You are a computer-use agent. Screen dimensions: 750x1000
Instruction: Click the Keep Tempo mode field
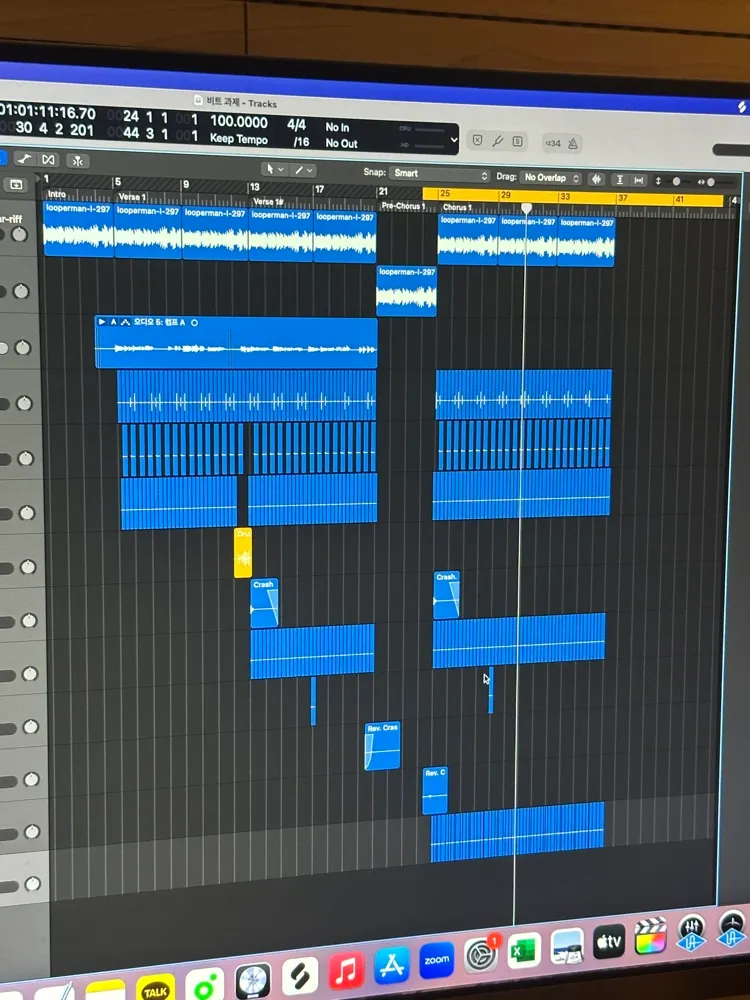point(239,139)
